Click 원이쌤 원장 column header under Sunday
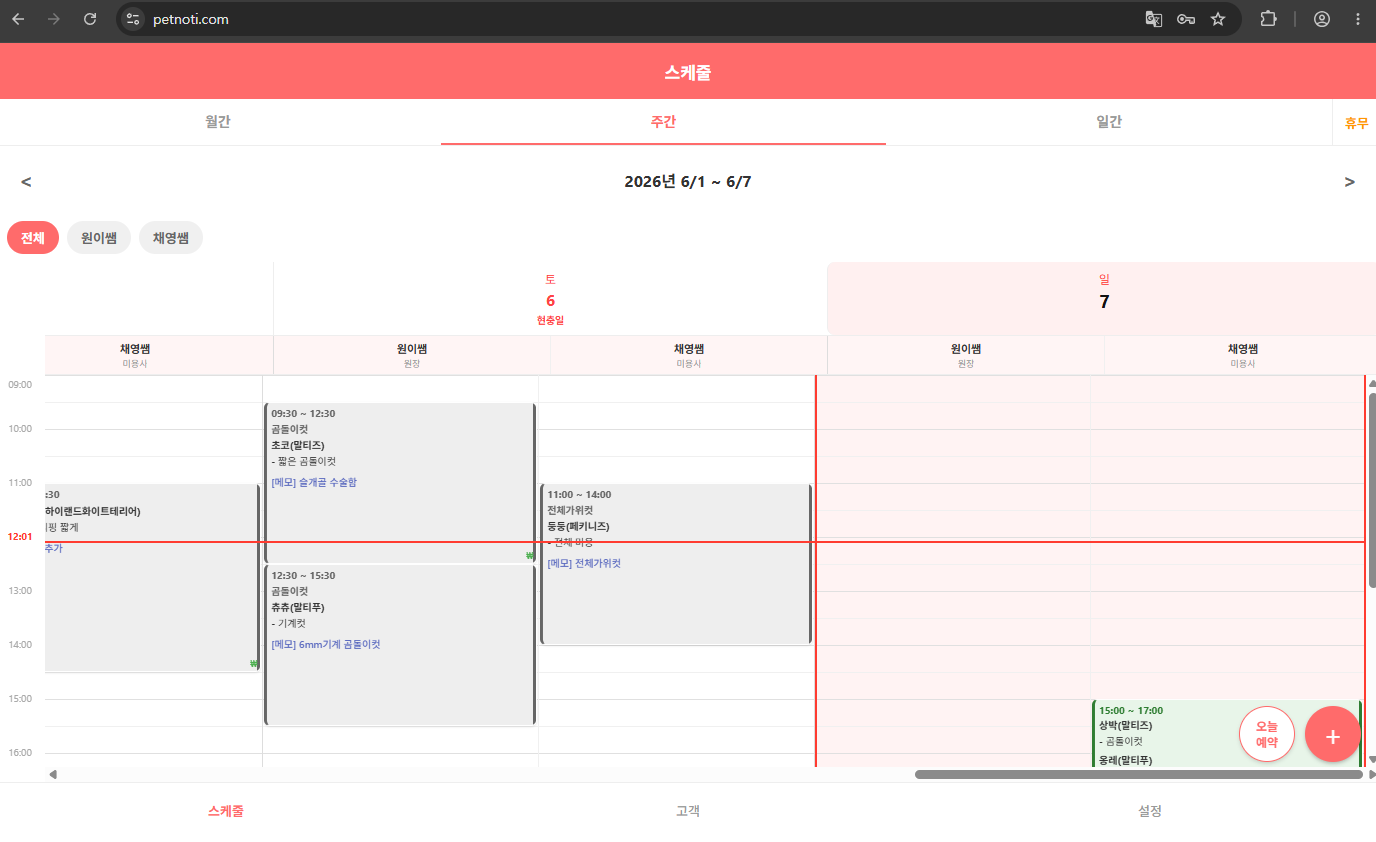Viewport: 1376px width, 842px height. pos(966,355)
